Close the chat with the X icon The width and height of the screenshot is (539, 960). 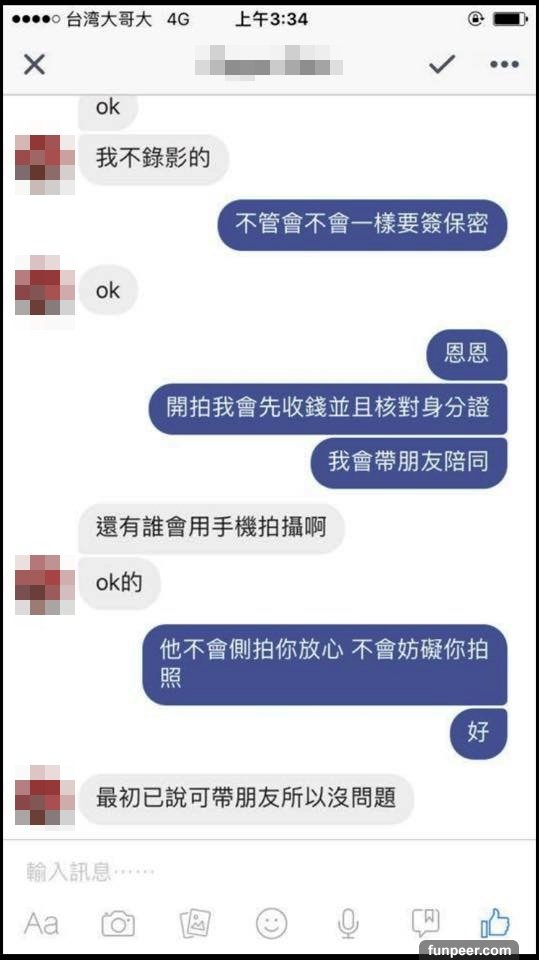point(34,64)
